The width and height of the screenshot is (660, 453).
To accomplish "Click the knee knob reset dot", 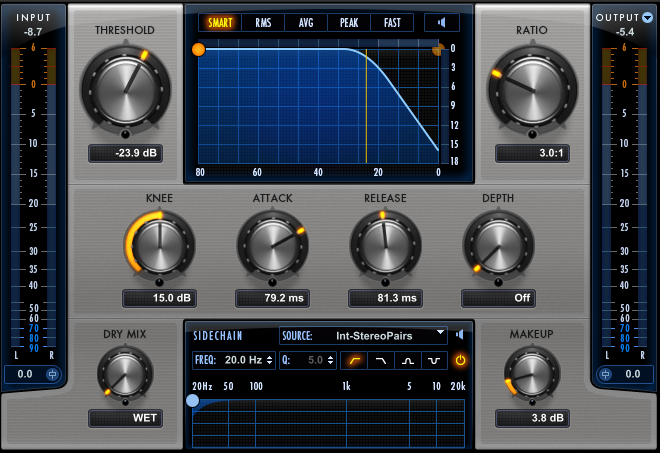I will [x=160, y=282].
